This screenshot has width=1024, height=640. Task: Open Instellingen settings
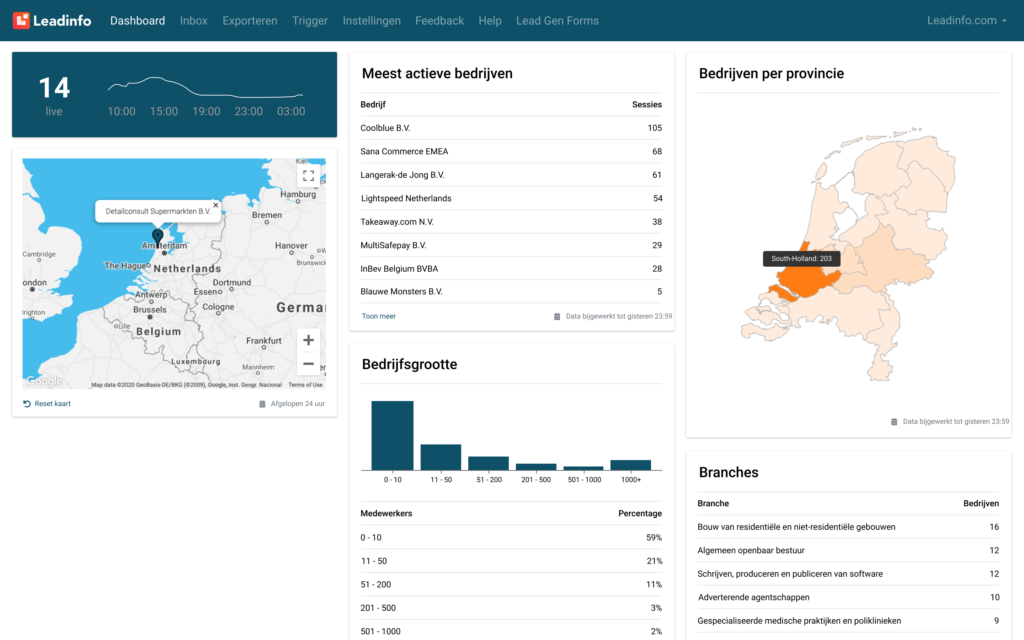(372, 21)
